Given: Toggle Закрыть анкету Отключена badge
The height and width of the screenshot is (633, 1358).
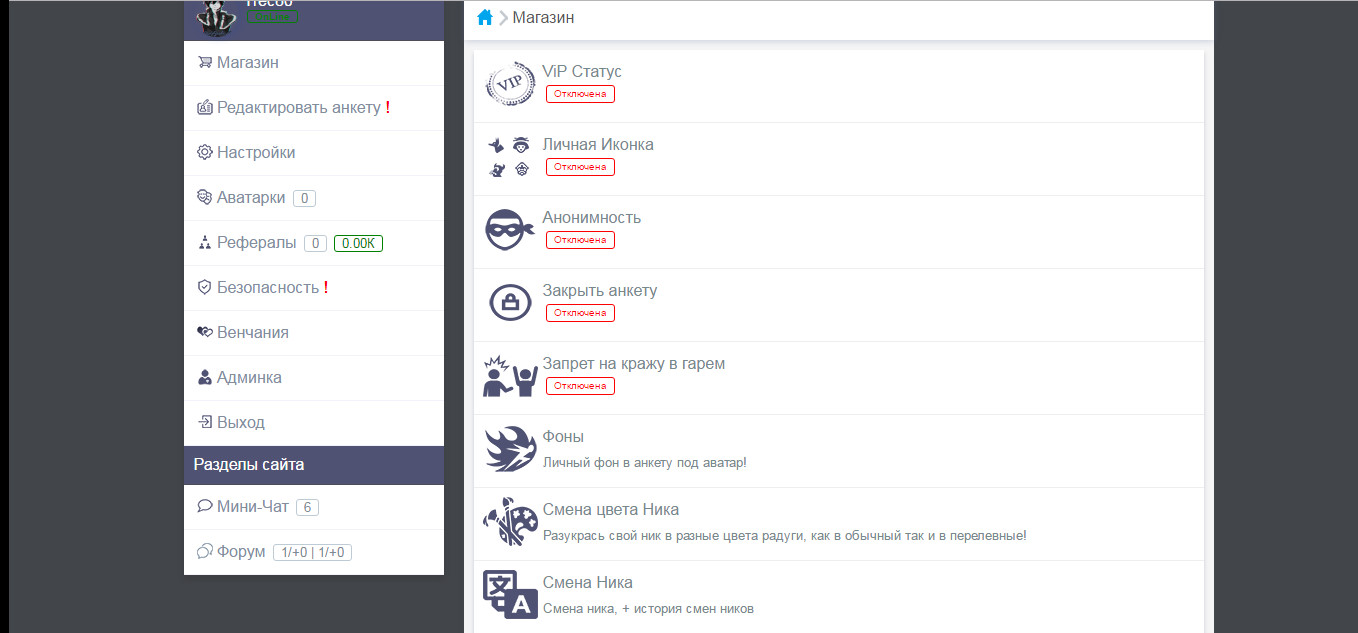Looking at the screenshot, I should click(x=580, y=313).
